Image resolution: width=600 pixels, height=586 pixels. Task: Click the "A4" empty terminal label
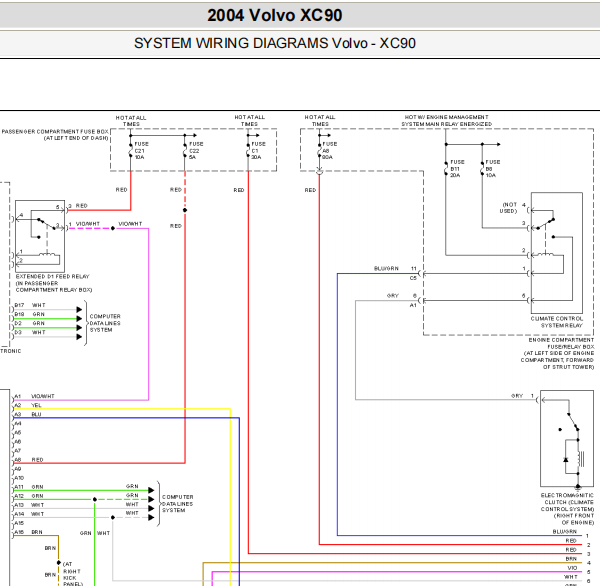[18, 424]
